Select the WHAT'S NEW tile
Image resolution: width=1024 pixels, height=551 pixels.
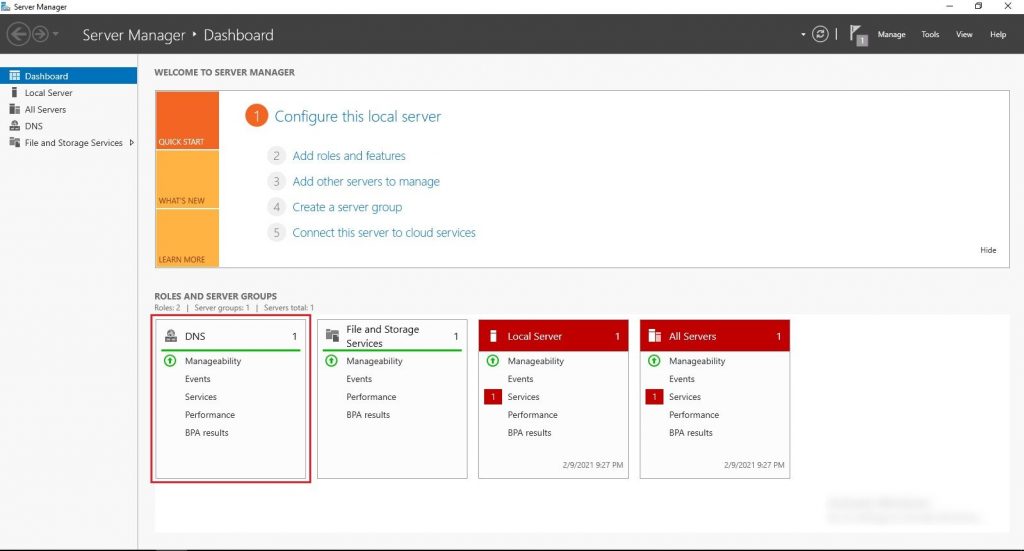(x=187, y=180)
